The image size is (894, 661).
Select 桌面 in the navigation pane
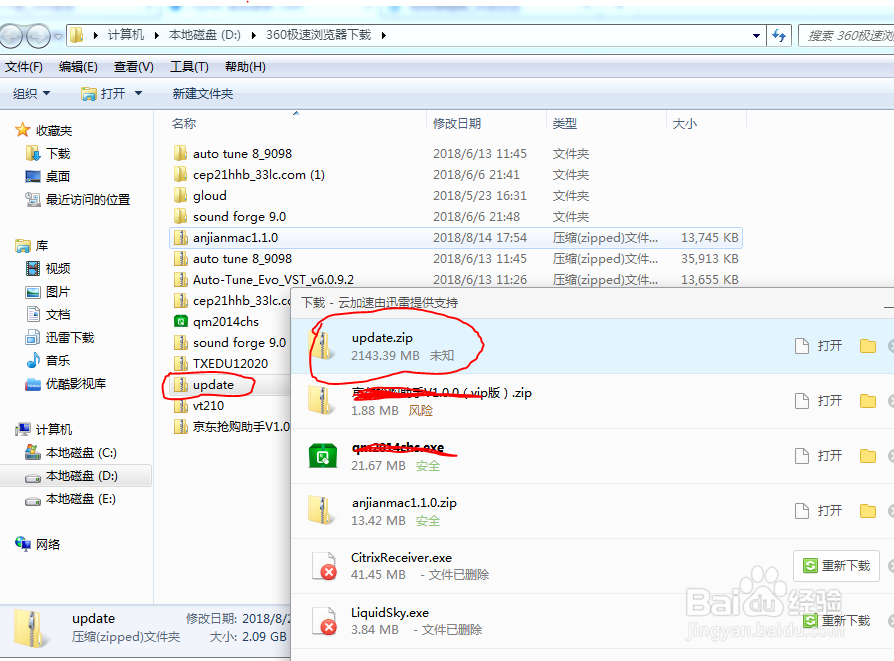(x=58, y=176)
